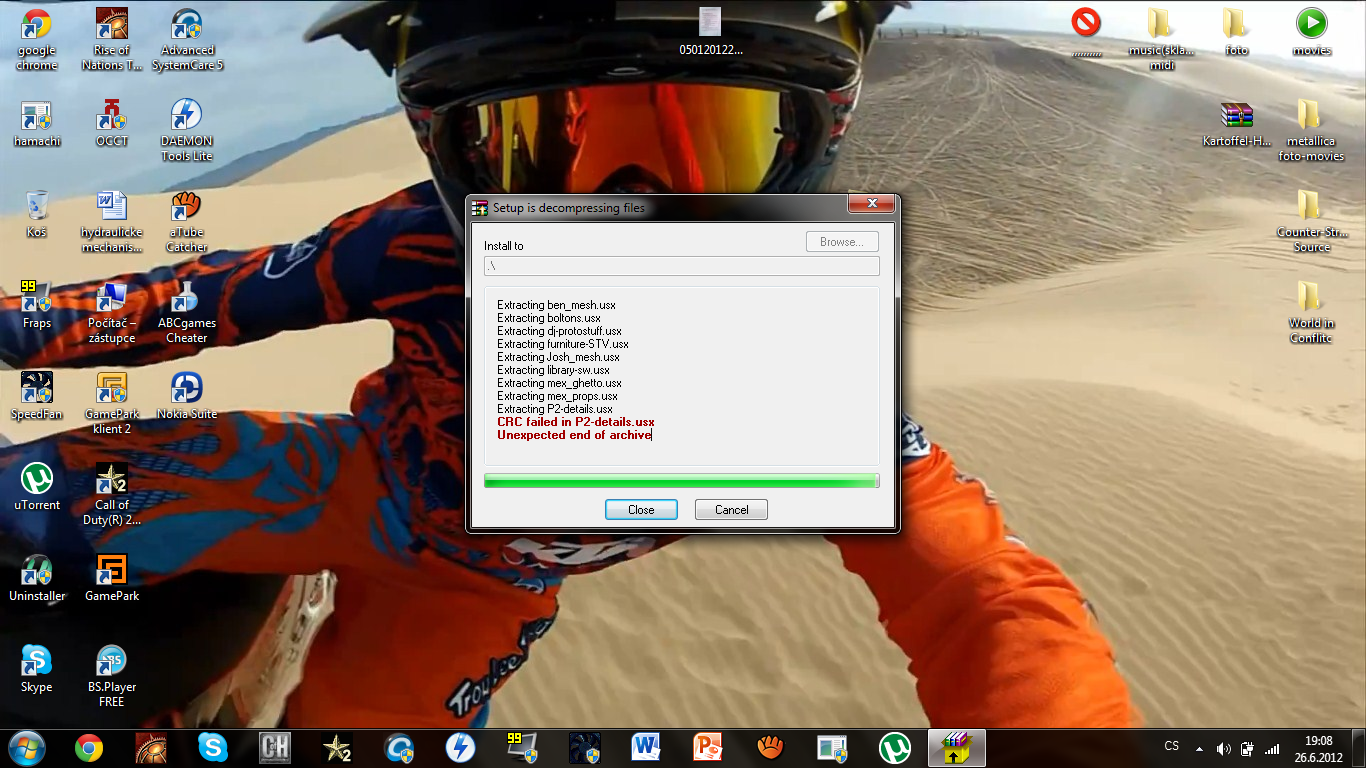Open the CS input language selector
The image size is (1366, 768).
click(x=1171, y=747)
